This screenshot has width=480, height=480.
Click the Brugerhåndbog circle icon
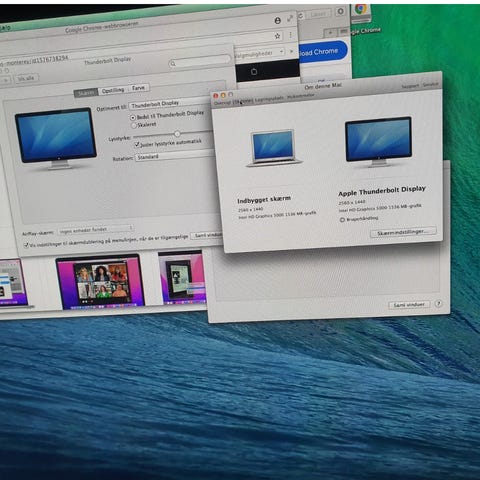coord(342,220)
